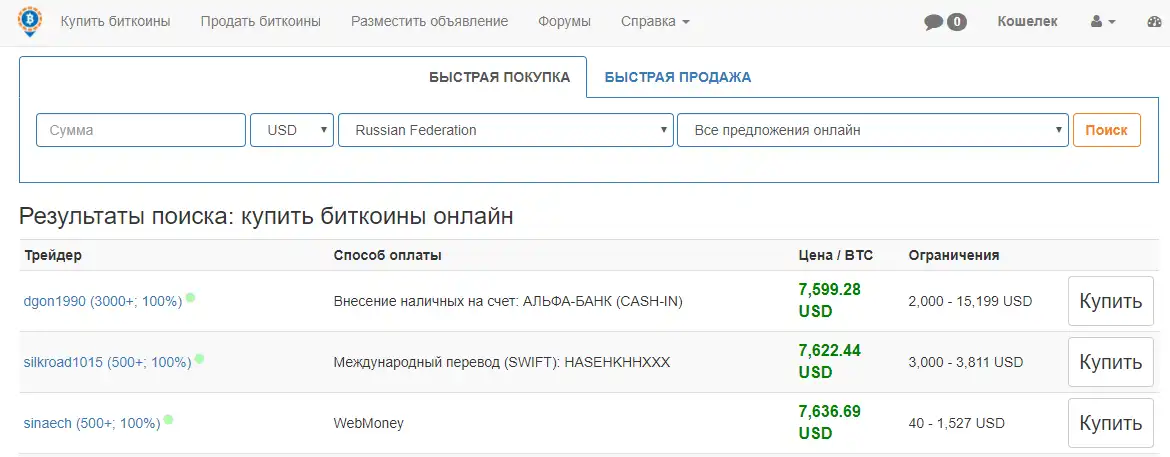
Task: Click the SWIFT HASEHKHHXXX payment method text
Action: (x=501, y=363)
